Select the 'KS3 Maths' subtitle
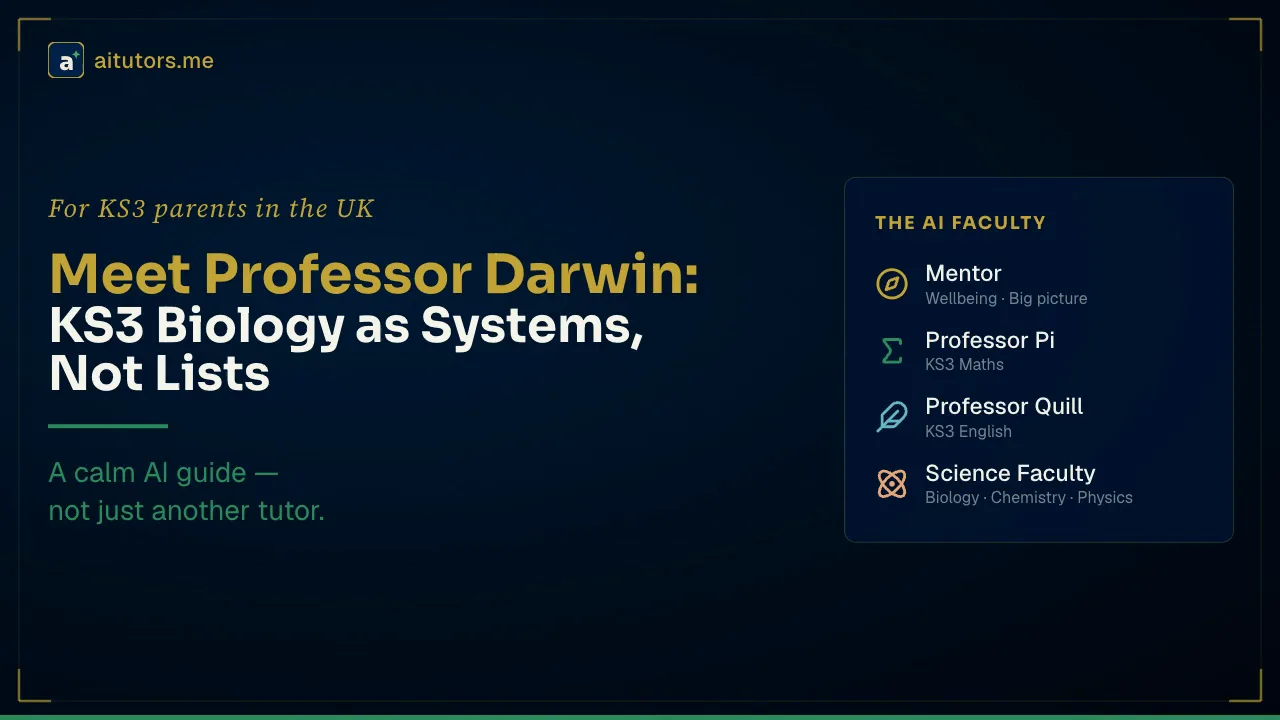Viewport: 1280px width, 720px height. (964, 364)
